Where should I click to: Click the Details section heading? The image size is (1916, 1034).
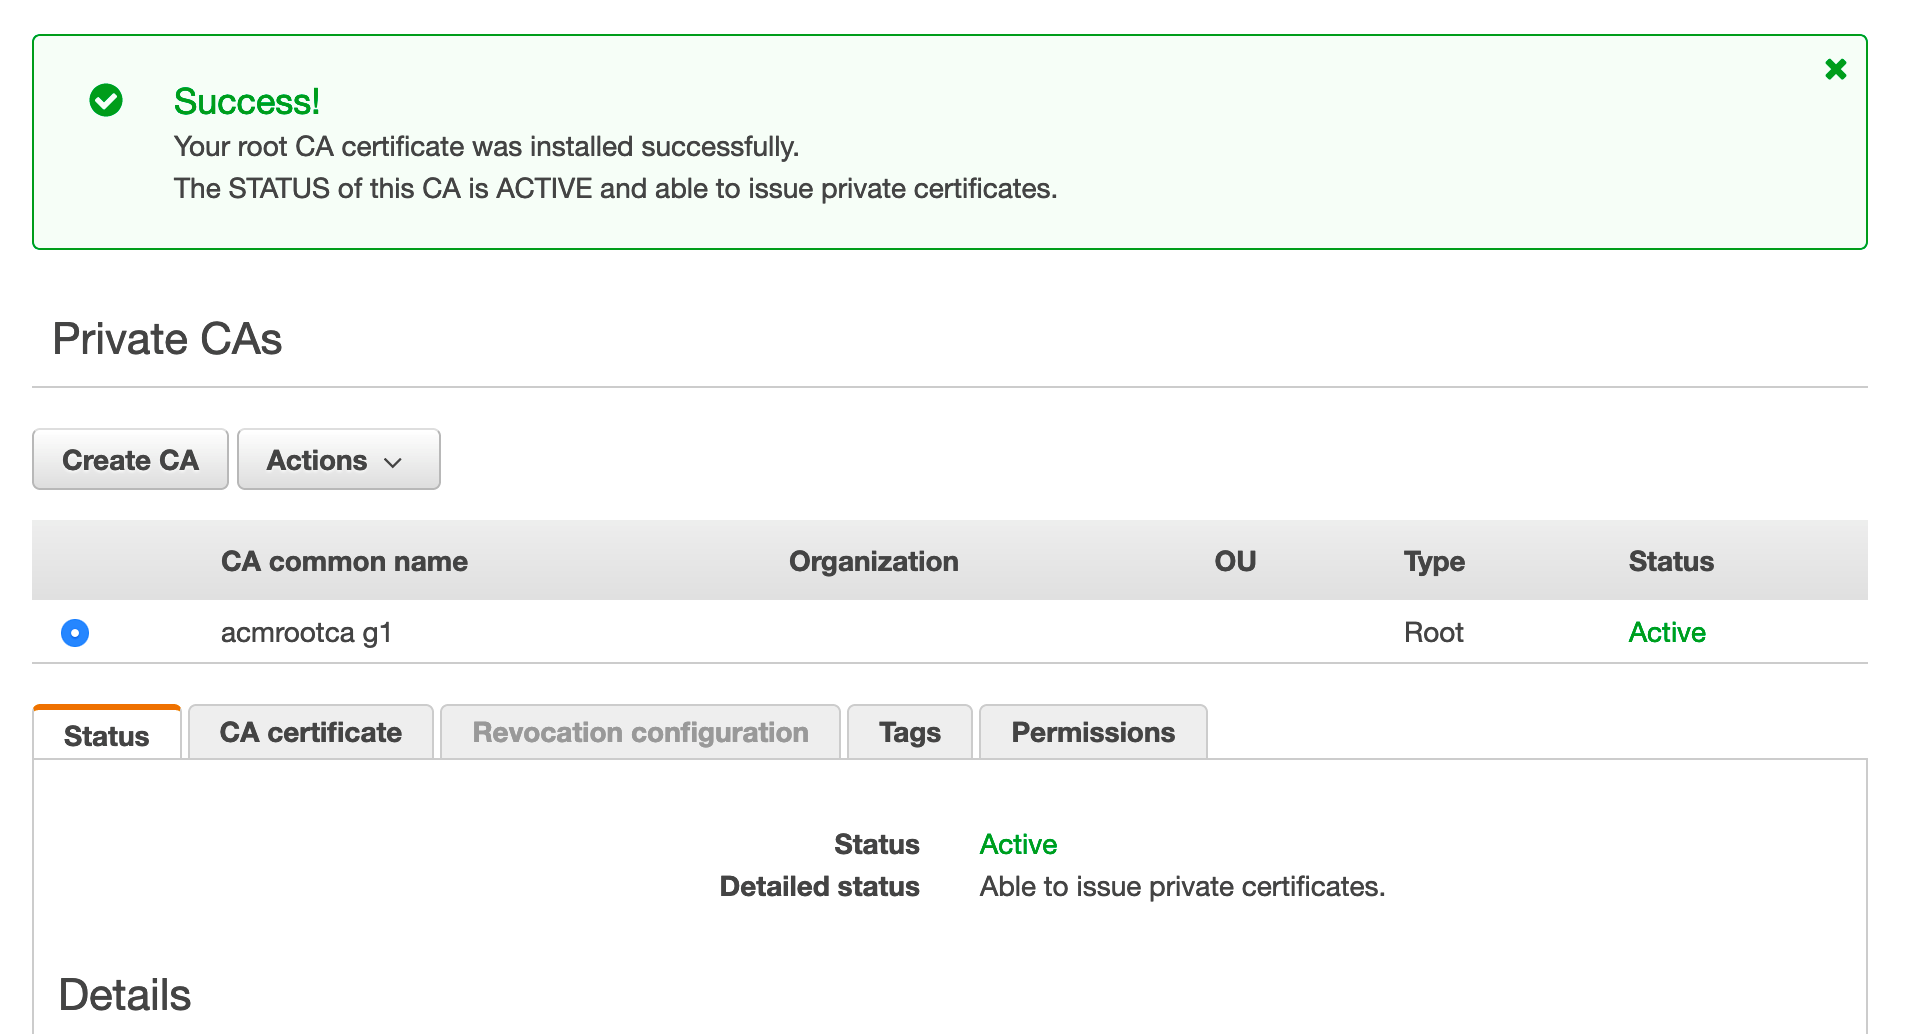point(125,995)
